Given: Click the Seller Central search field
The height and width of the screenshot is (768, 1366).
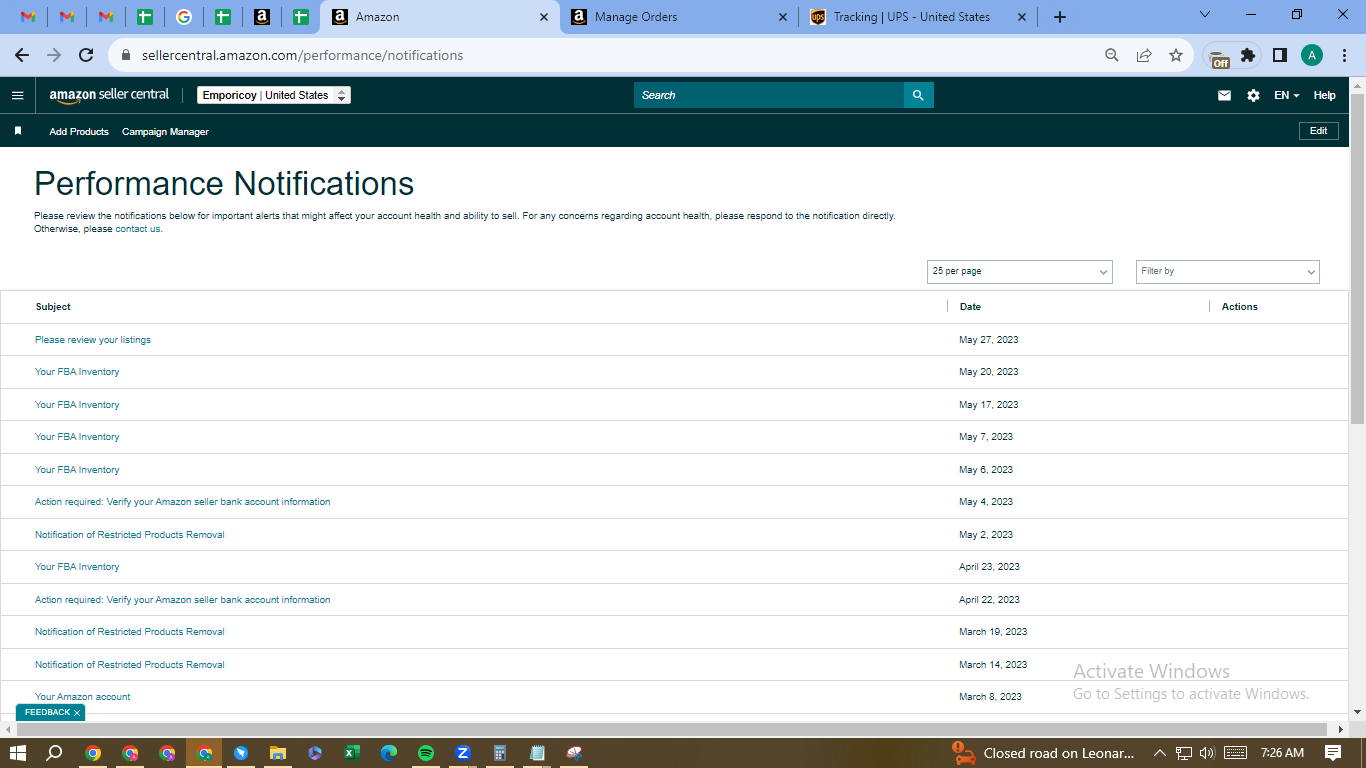Looking at the screenshot, I should click(769, 95).
